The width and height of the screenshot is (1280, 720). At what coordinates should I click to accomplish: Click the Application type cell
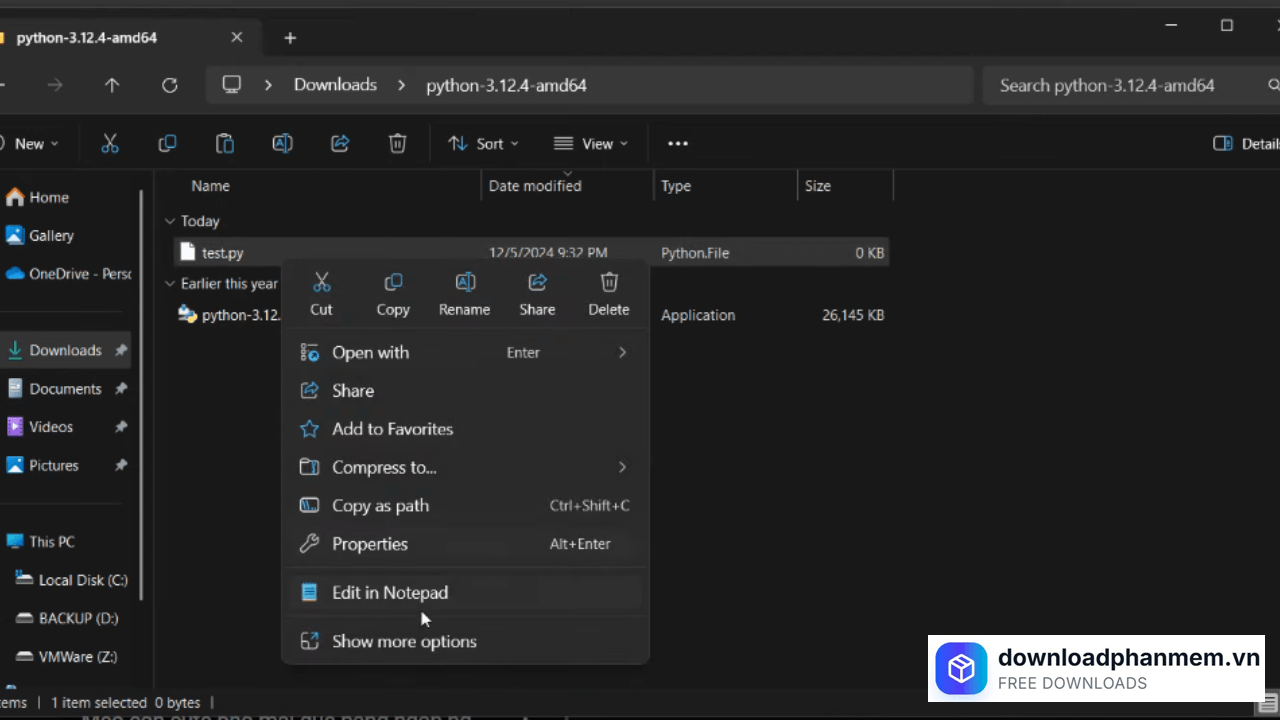[698, 315]
